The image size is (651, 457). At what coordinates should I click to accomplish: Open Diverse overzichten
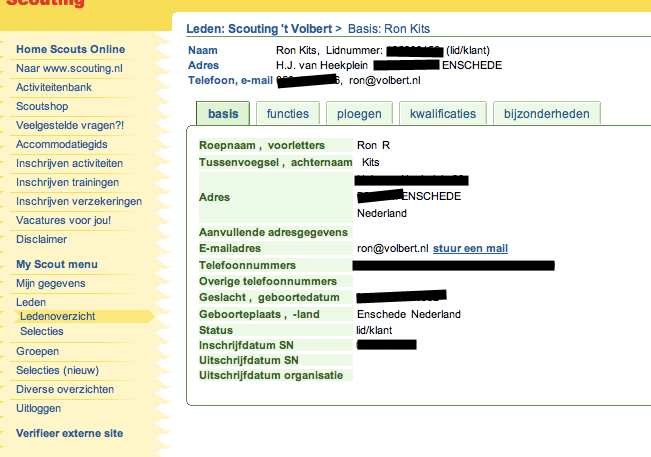65,389
